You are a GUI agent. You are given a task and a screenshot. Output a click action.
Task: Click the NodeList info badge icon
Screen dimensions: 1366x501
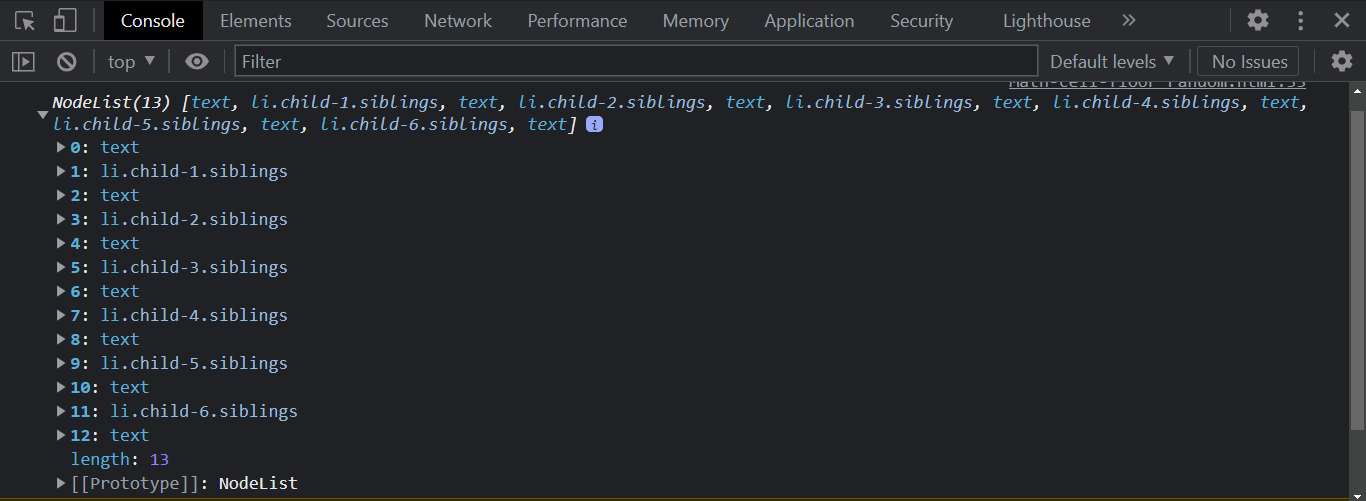594,125
